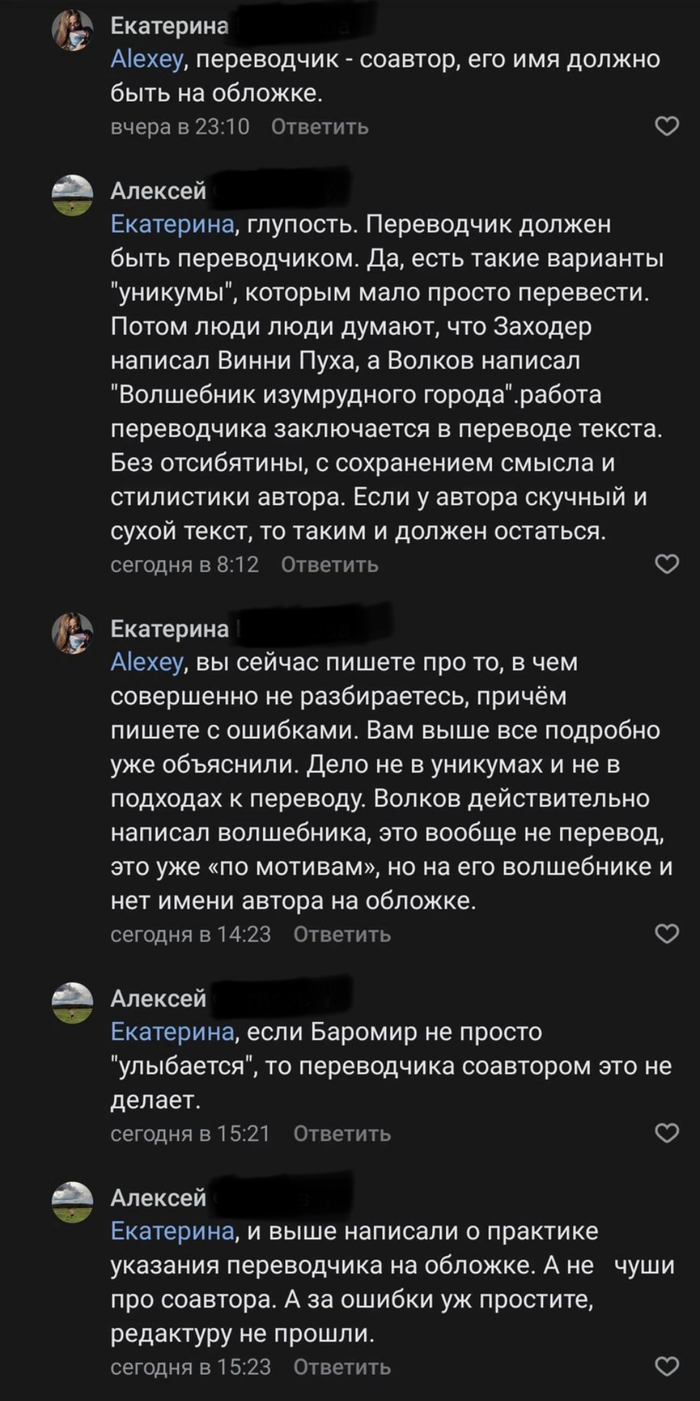Tap heart on the сегодня в 14:23 comment
This screenshot has width=700, height=1401.
coord(666,934)
